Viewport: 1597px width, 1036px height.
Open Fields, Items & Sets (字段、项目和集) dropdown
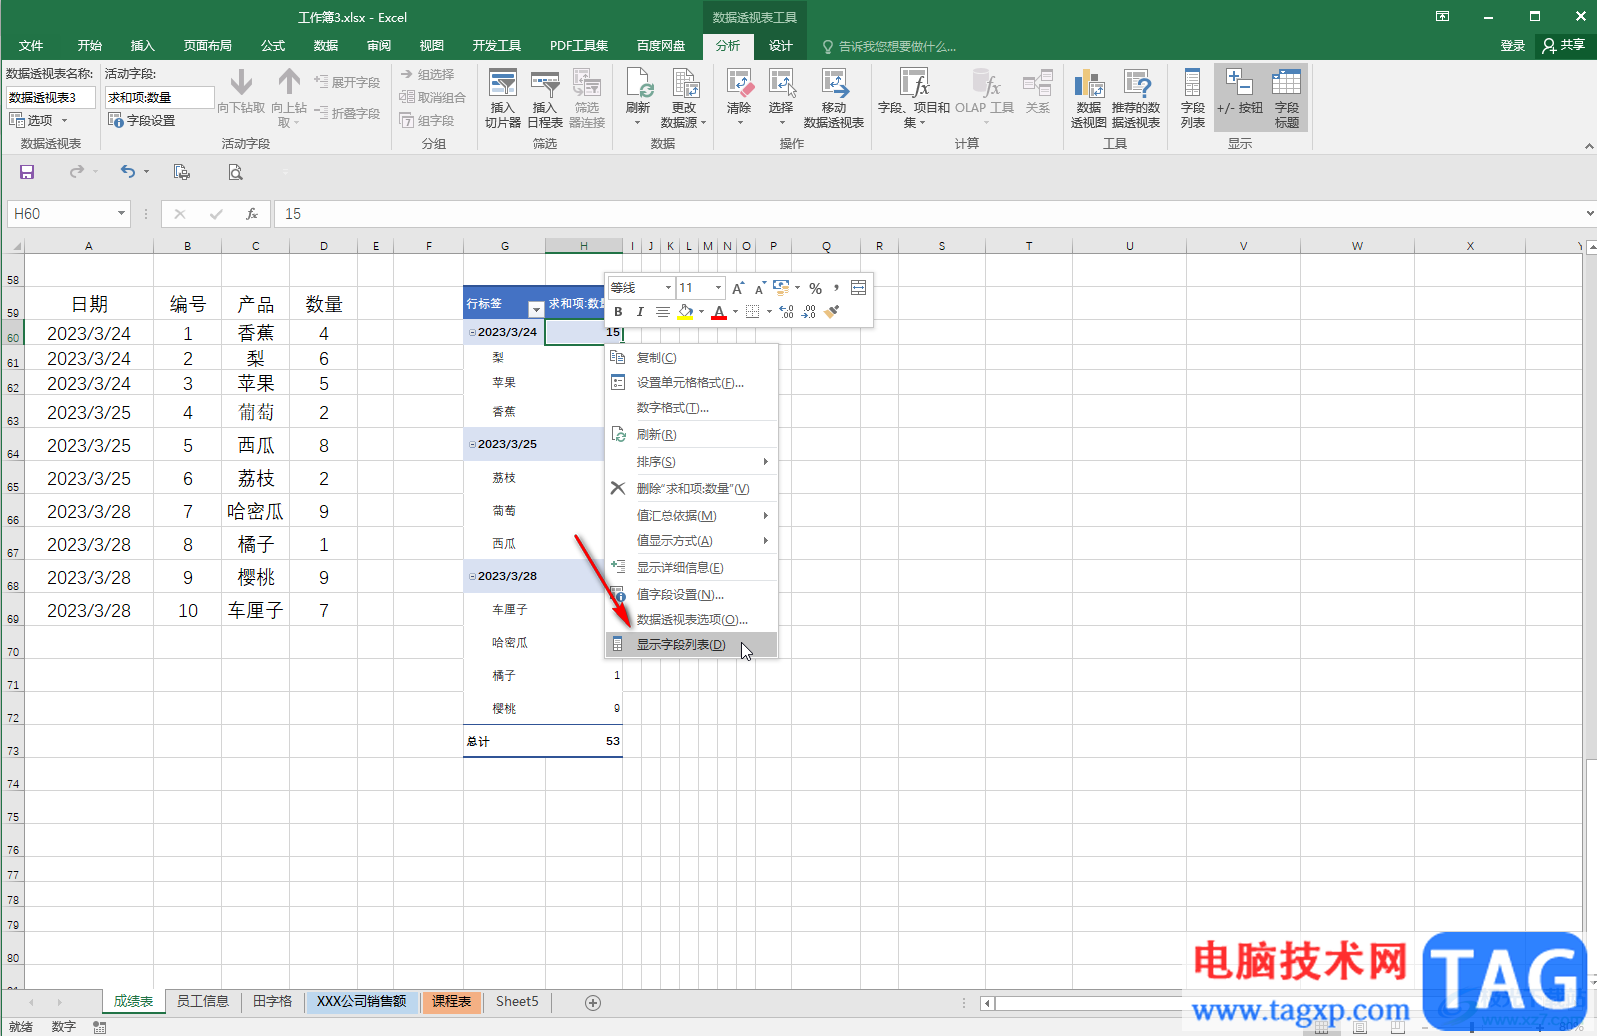pyautogui.click(x=914, y=98)
